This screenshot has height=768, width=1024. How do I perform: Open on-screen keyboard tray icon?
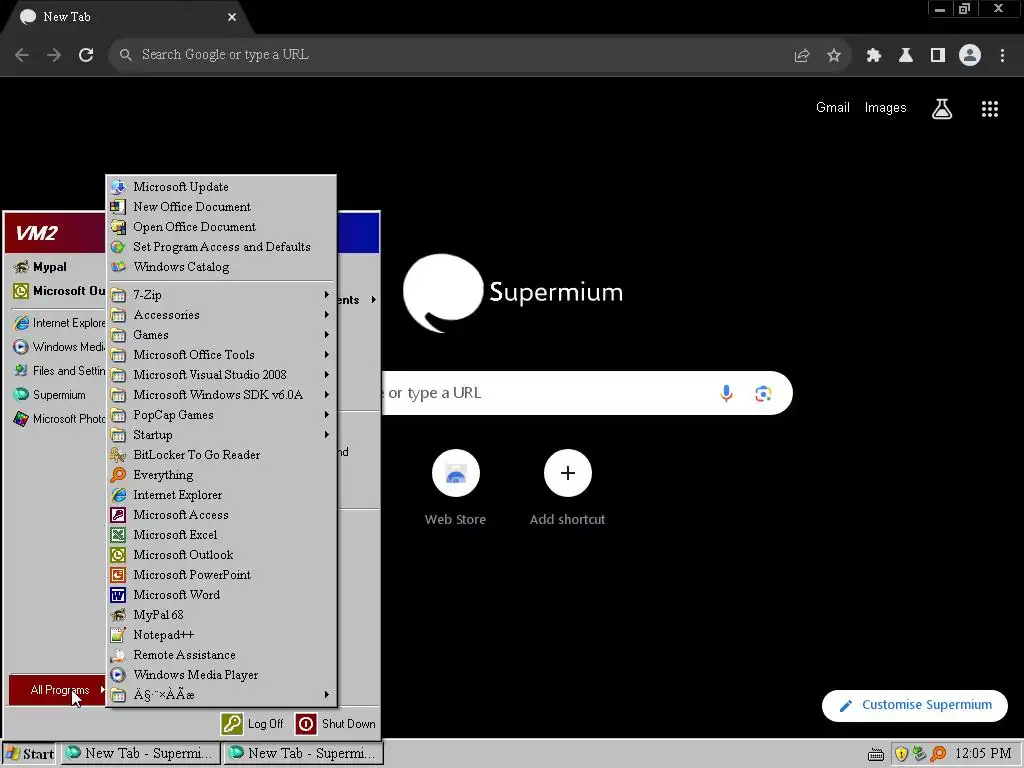[x=876, y=755]
